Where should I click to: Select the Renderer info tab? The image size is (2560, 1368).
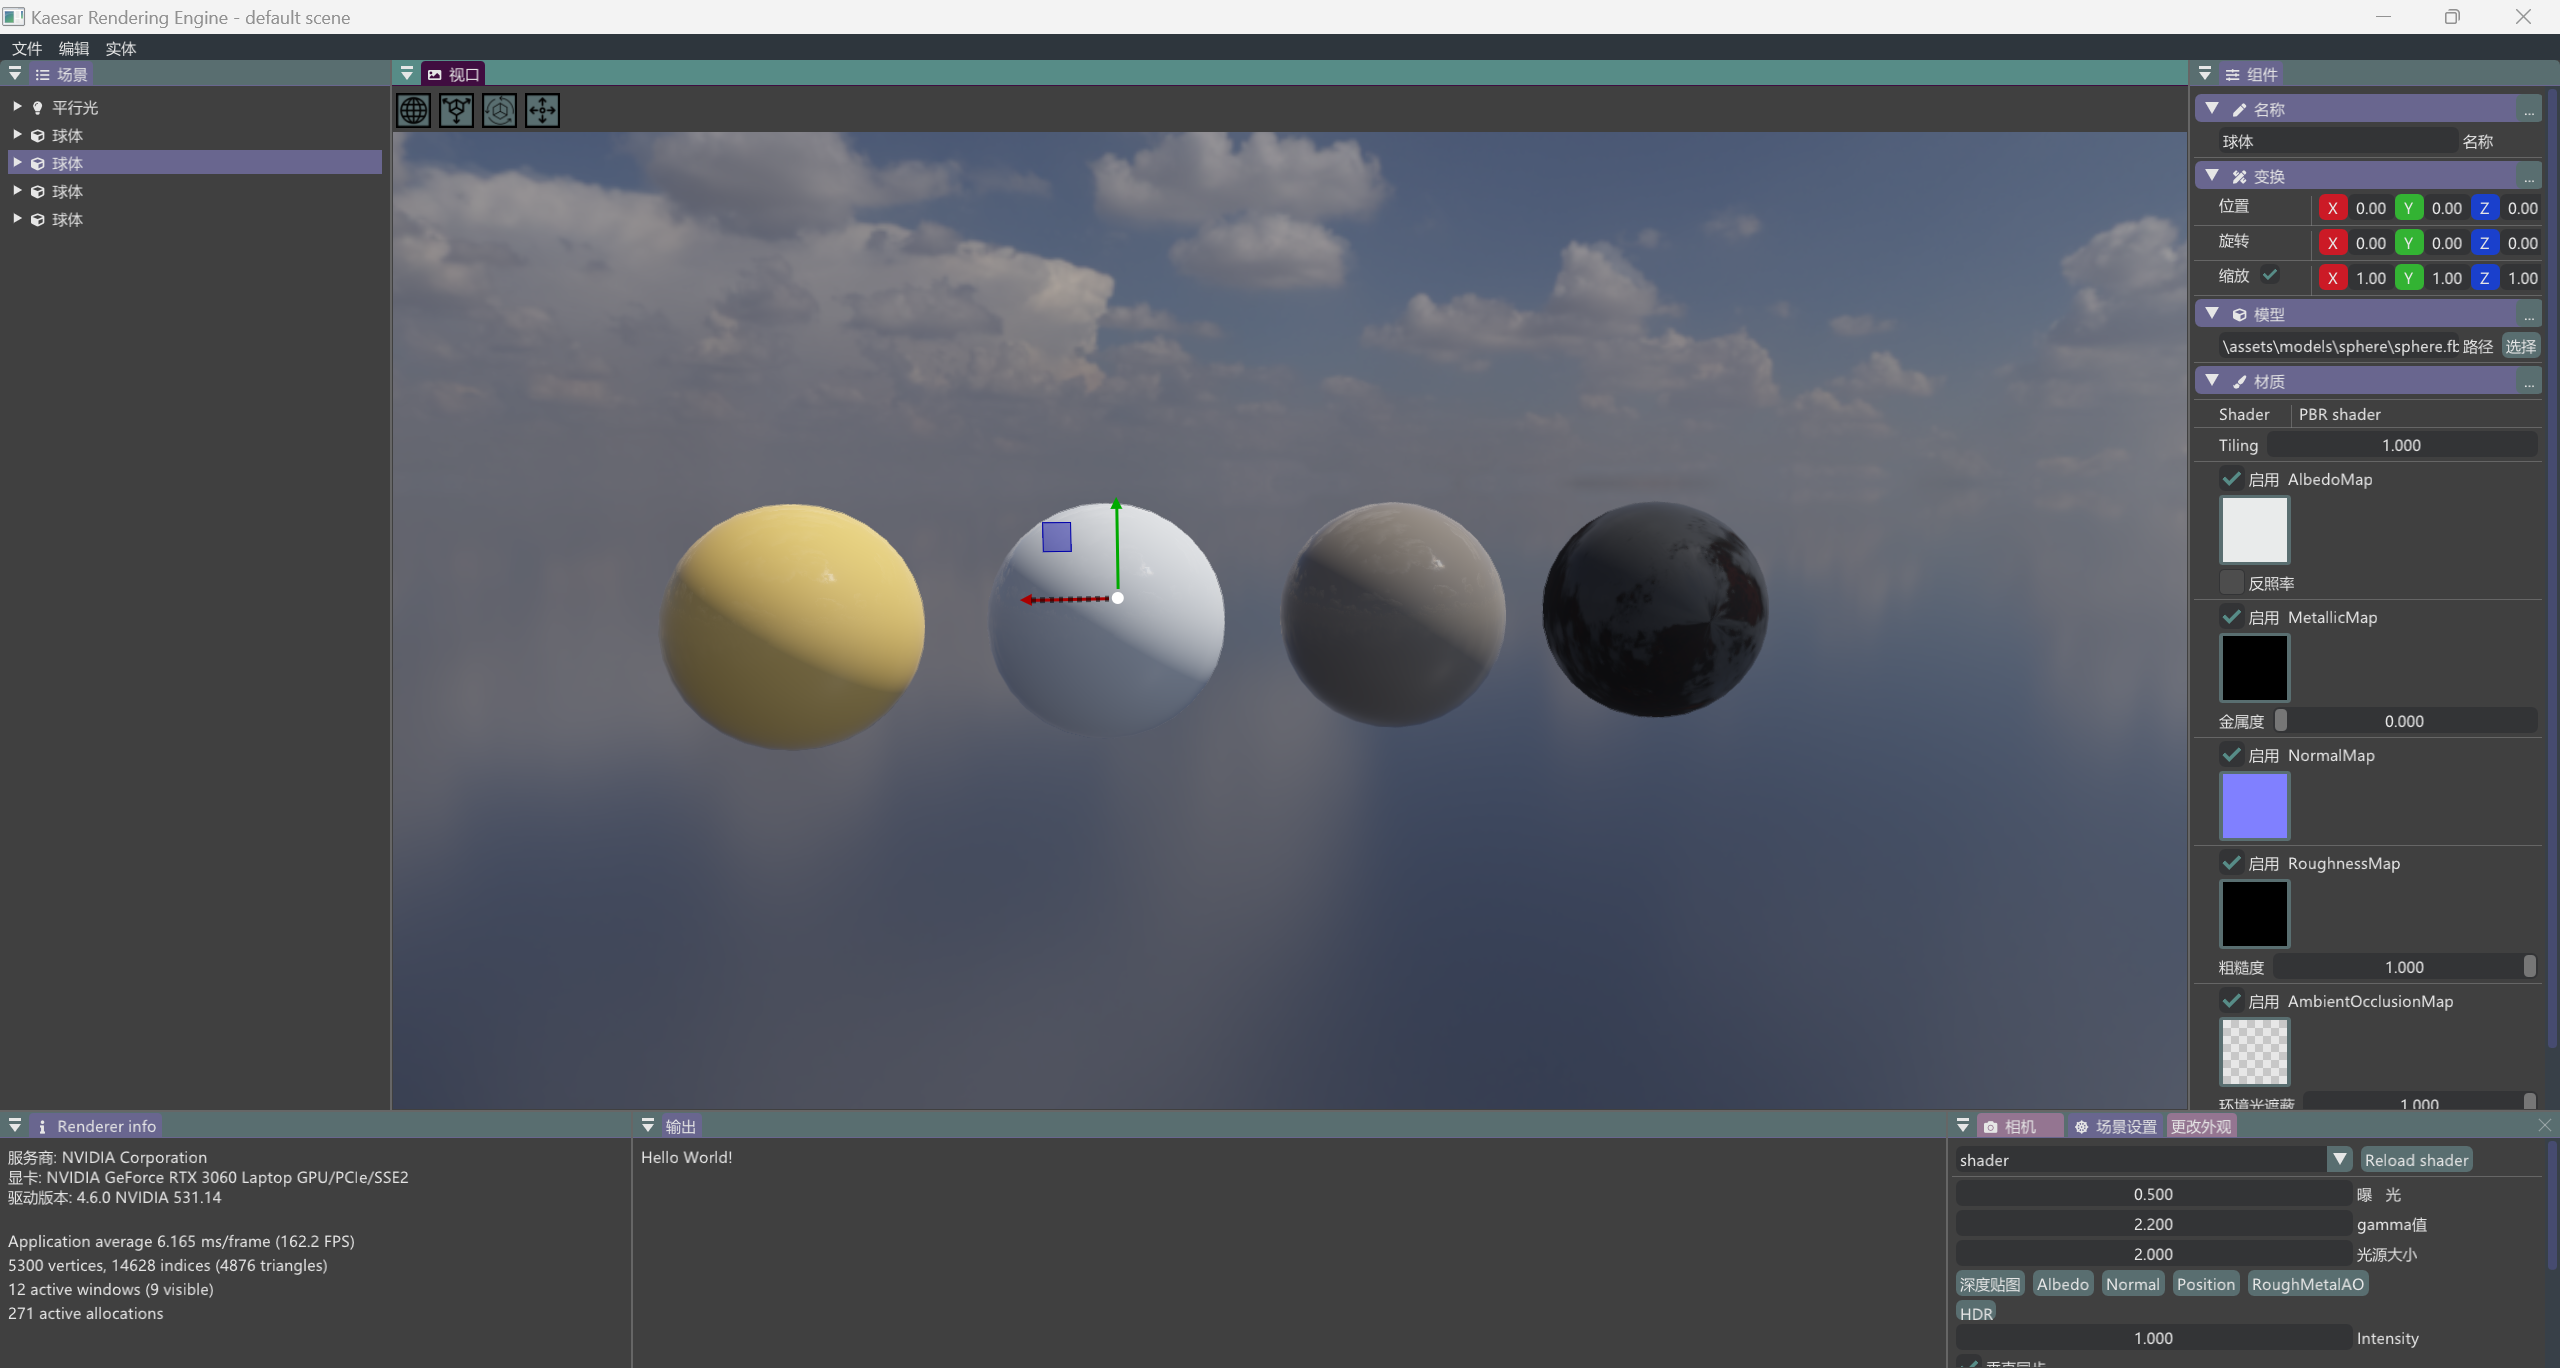pyautogui.click(x=96, y=1126)
